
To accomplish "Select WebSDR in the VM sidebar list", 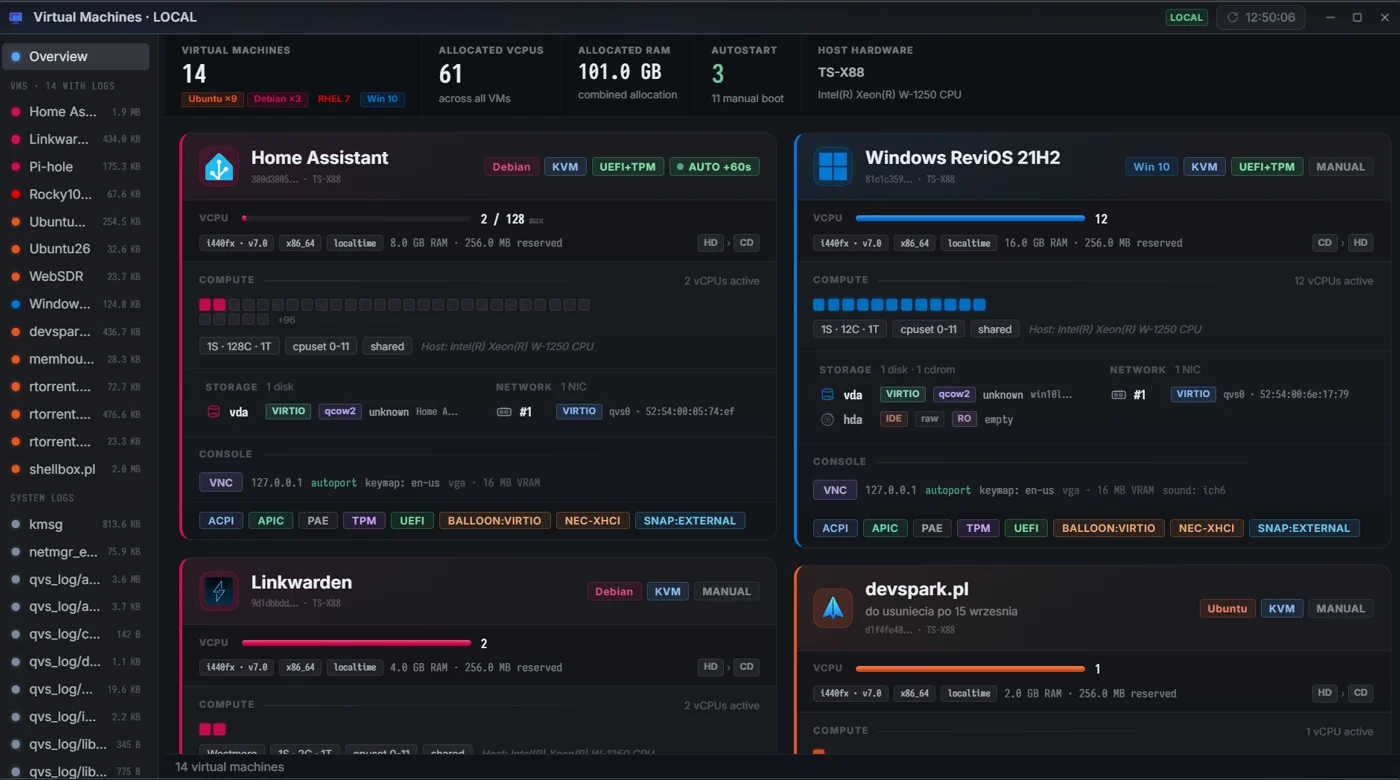I will [x=76, y=276].
